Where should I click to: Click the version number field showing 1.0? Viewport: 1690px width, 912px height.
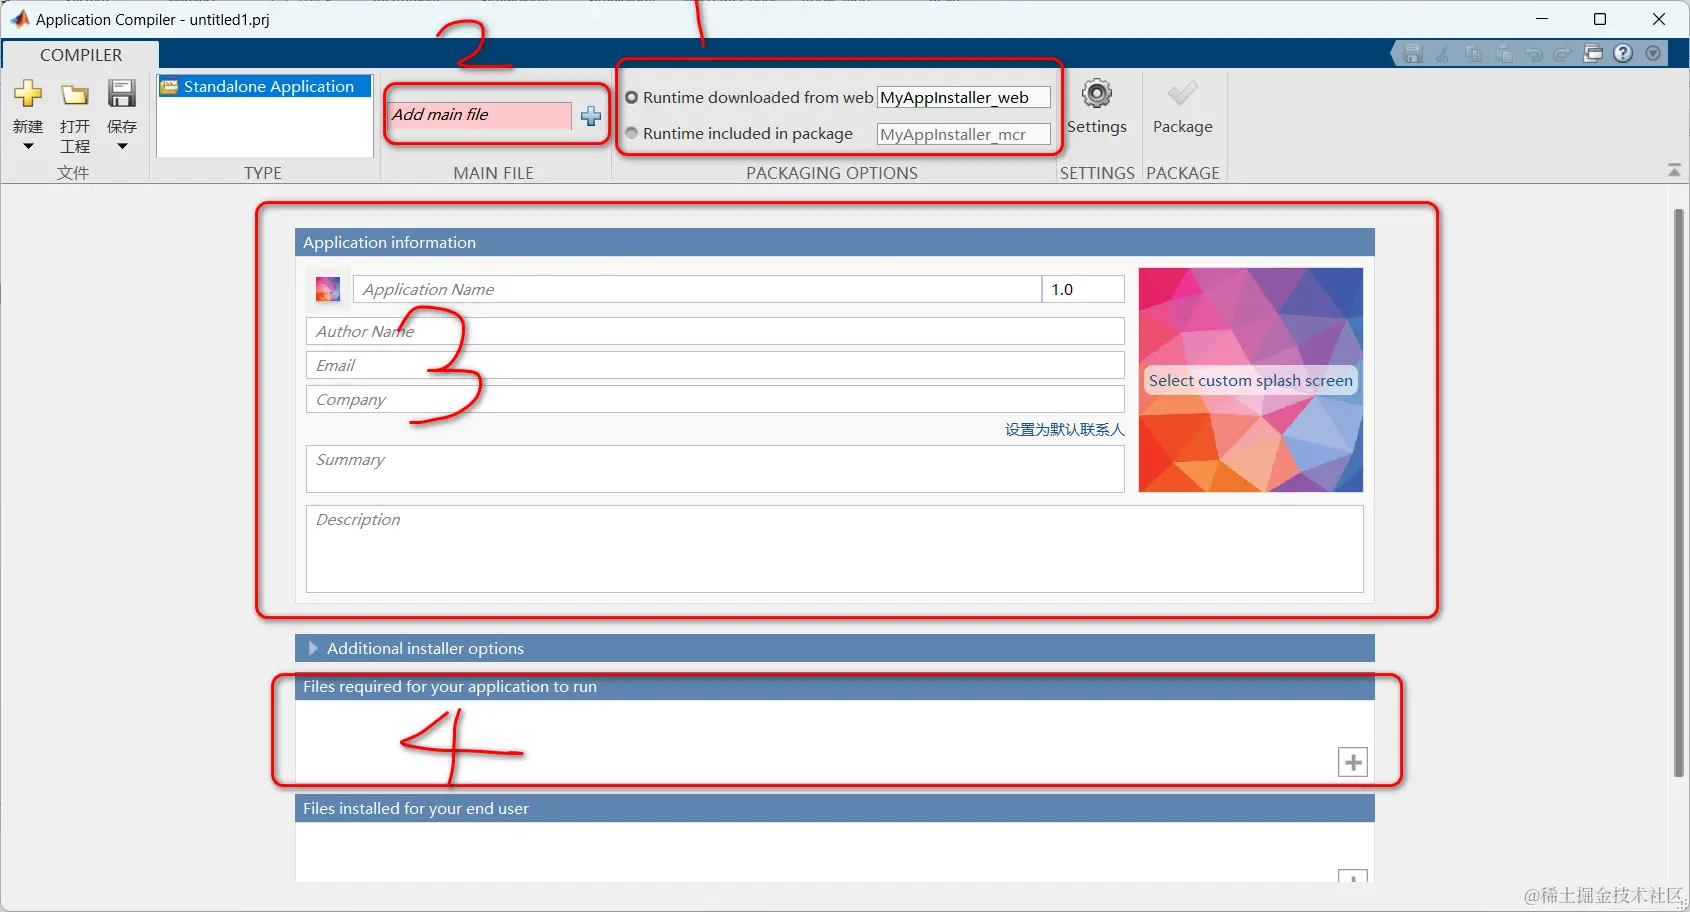[1083, 289]
